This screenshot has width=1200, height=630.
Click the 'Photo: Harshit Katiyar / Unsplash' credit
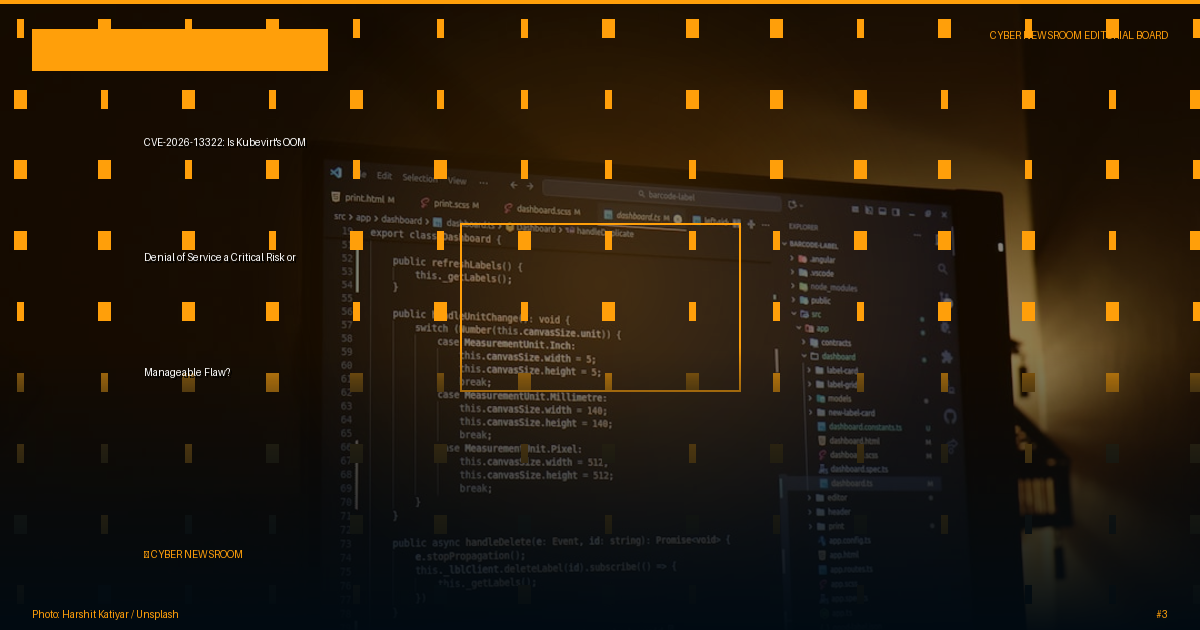[105, 614]
